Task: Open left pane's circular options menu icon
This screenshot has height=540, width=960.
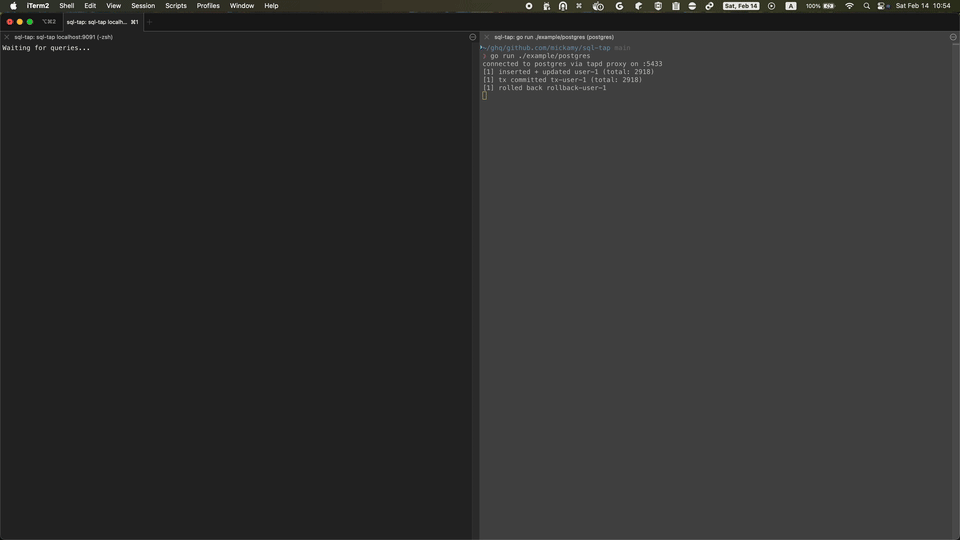Action: tap(473, 37)
